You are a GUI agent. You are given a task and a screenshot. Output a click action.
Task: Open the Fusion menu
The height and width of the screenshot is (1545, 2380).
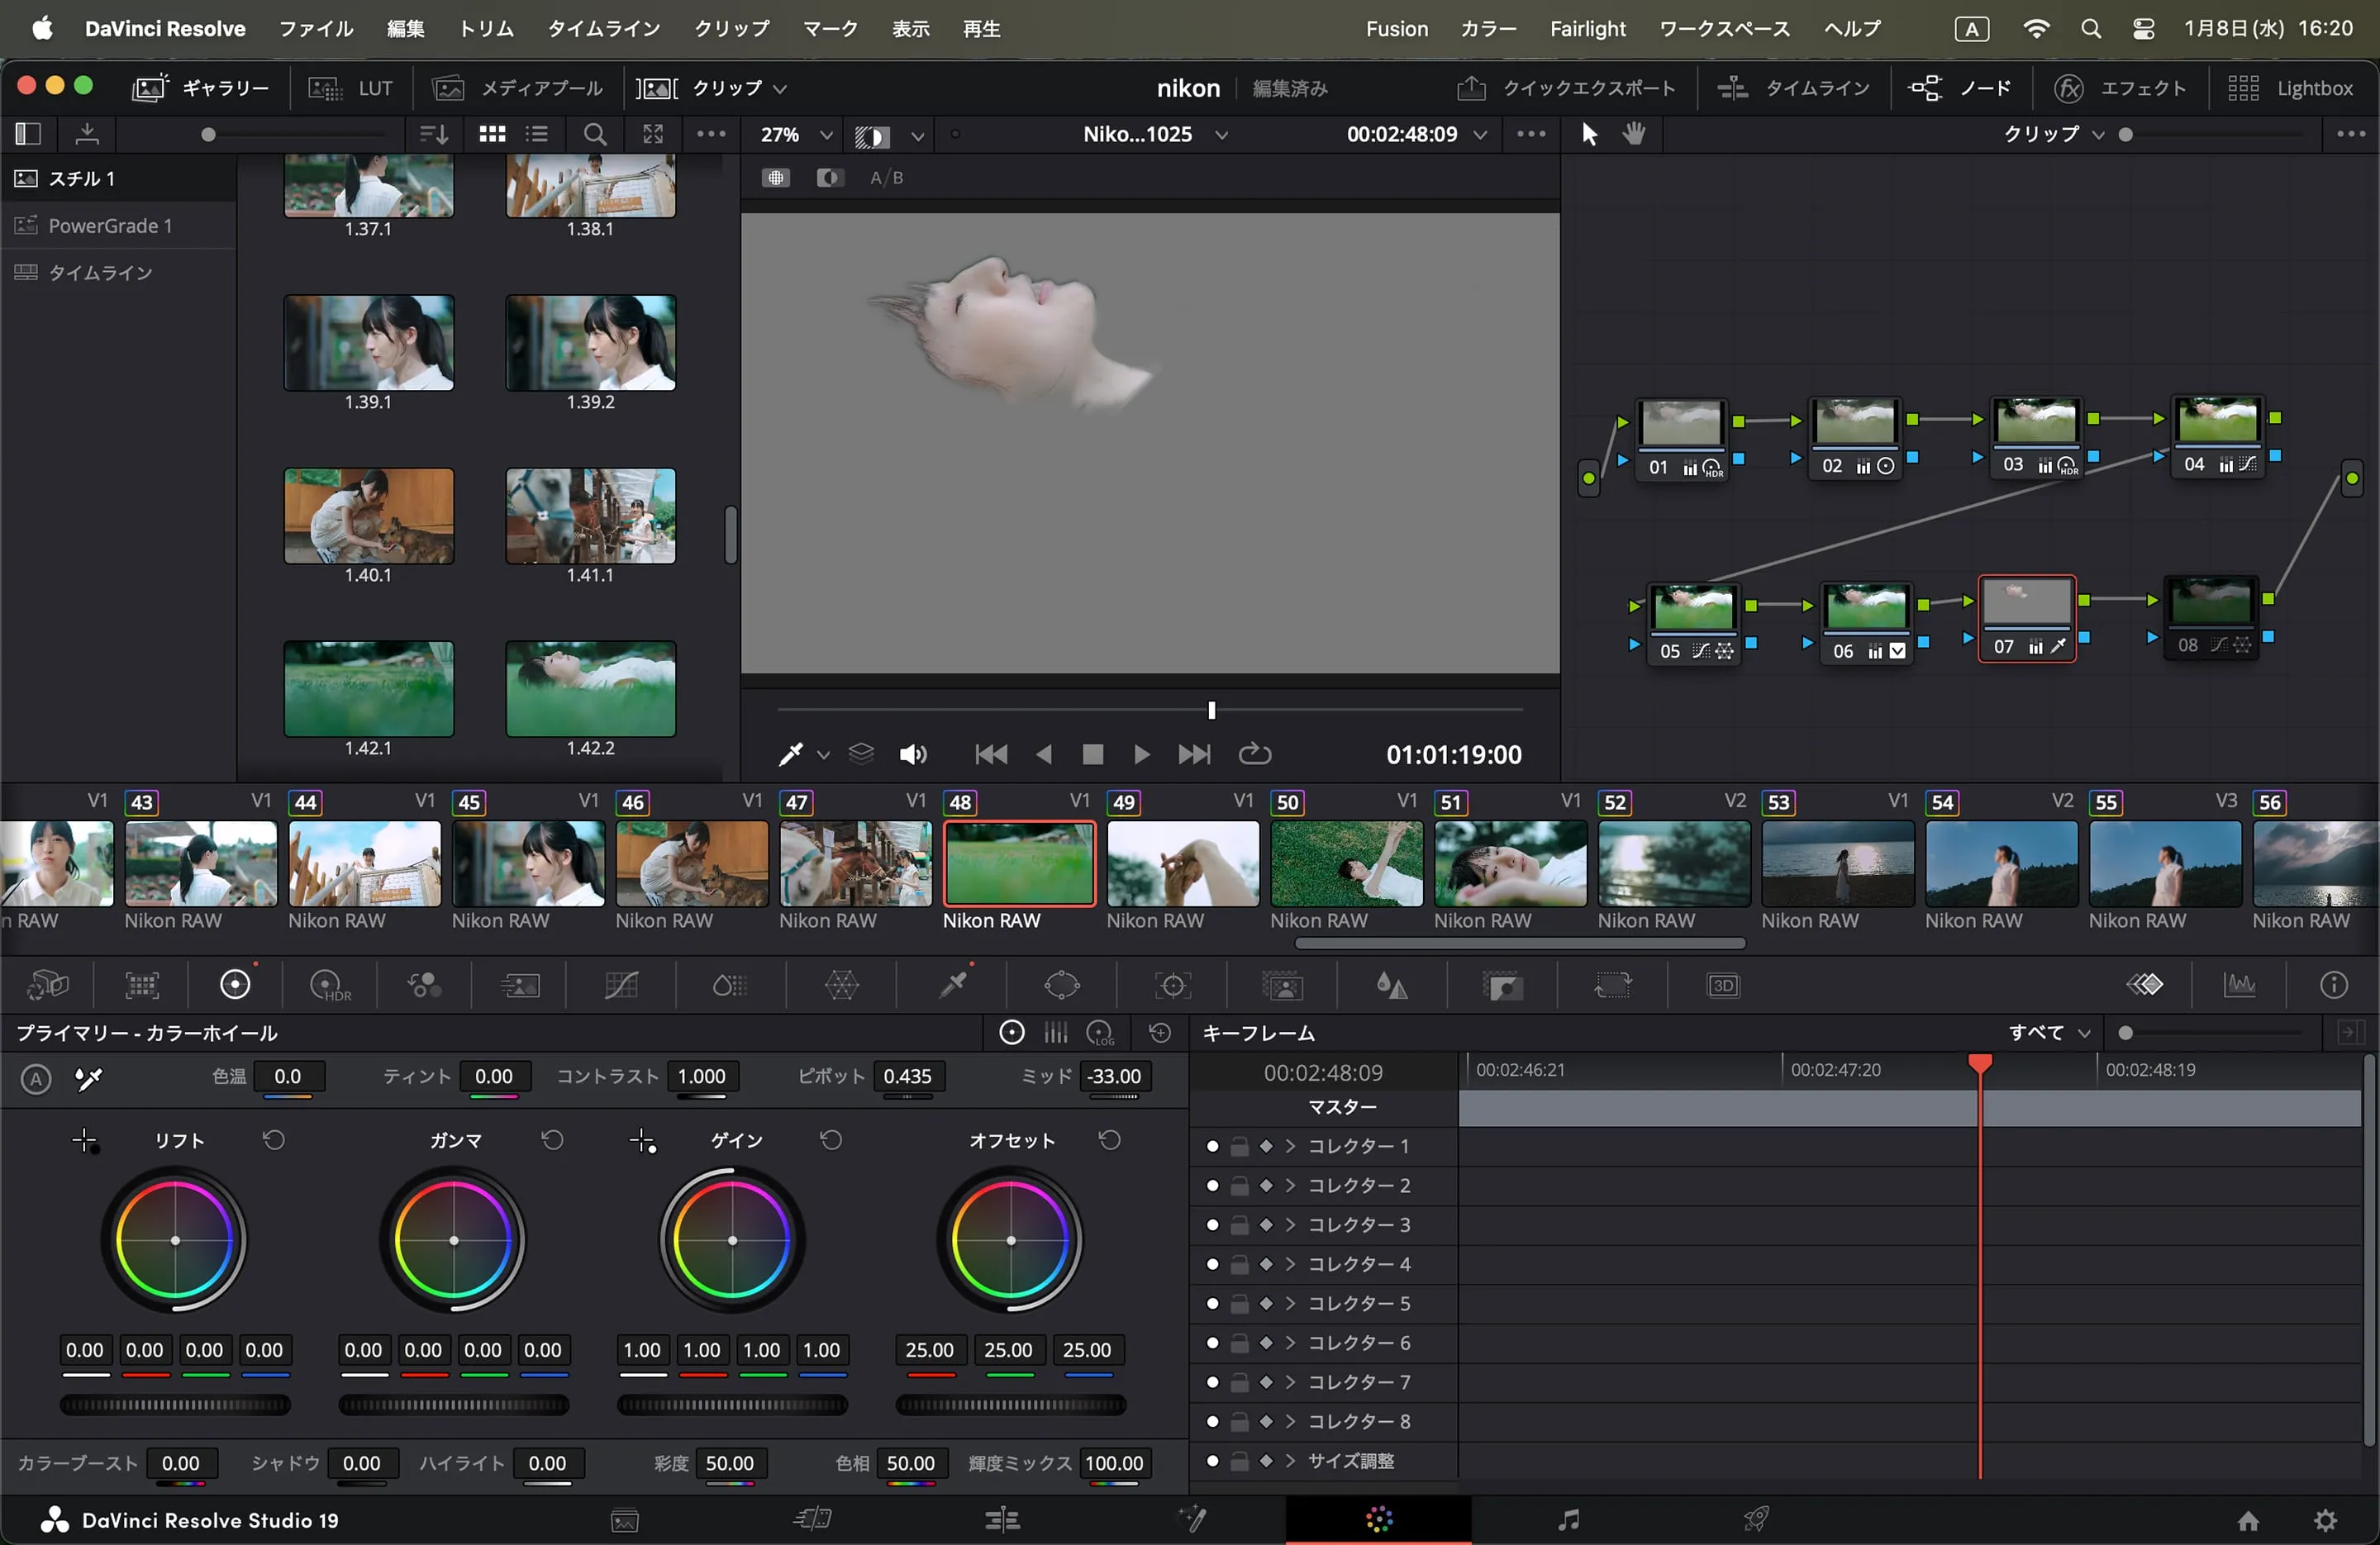point(1396,28)
